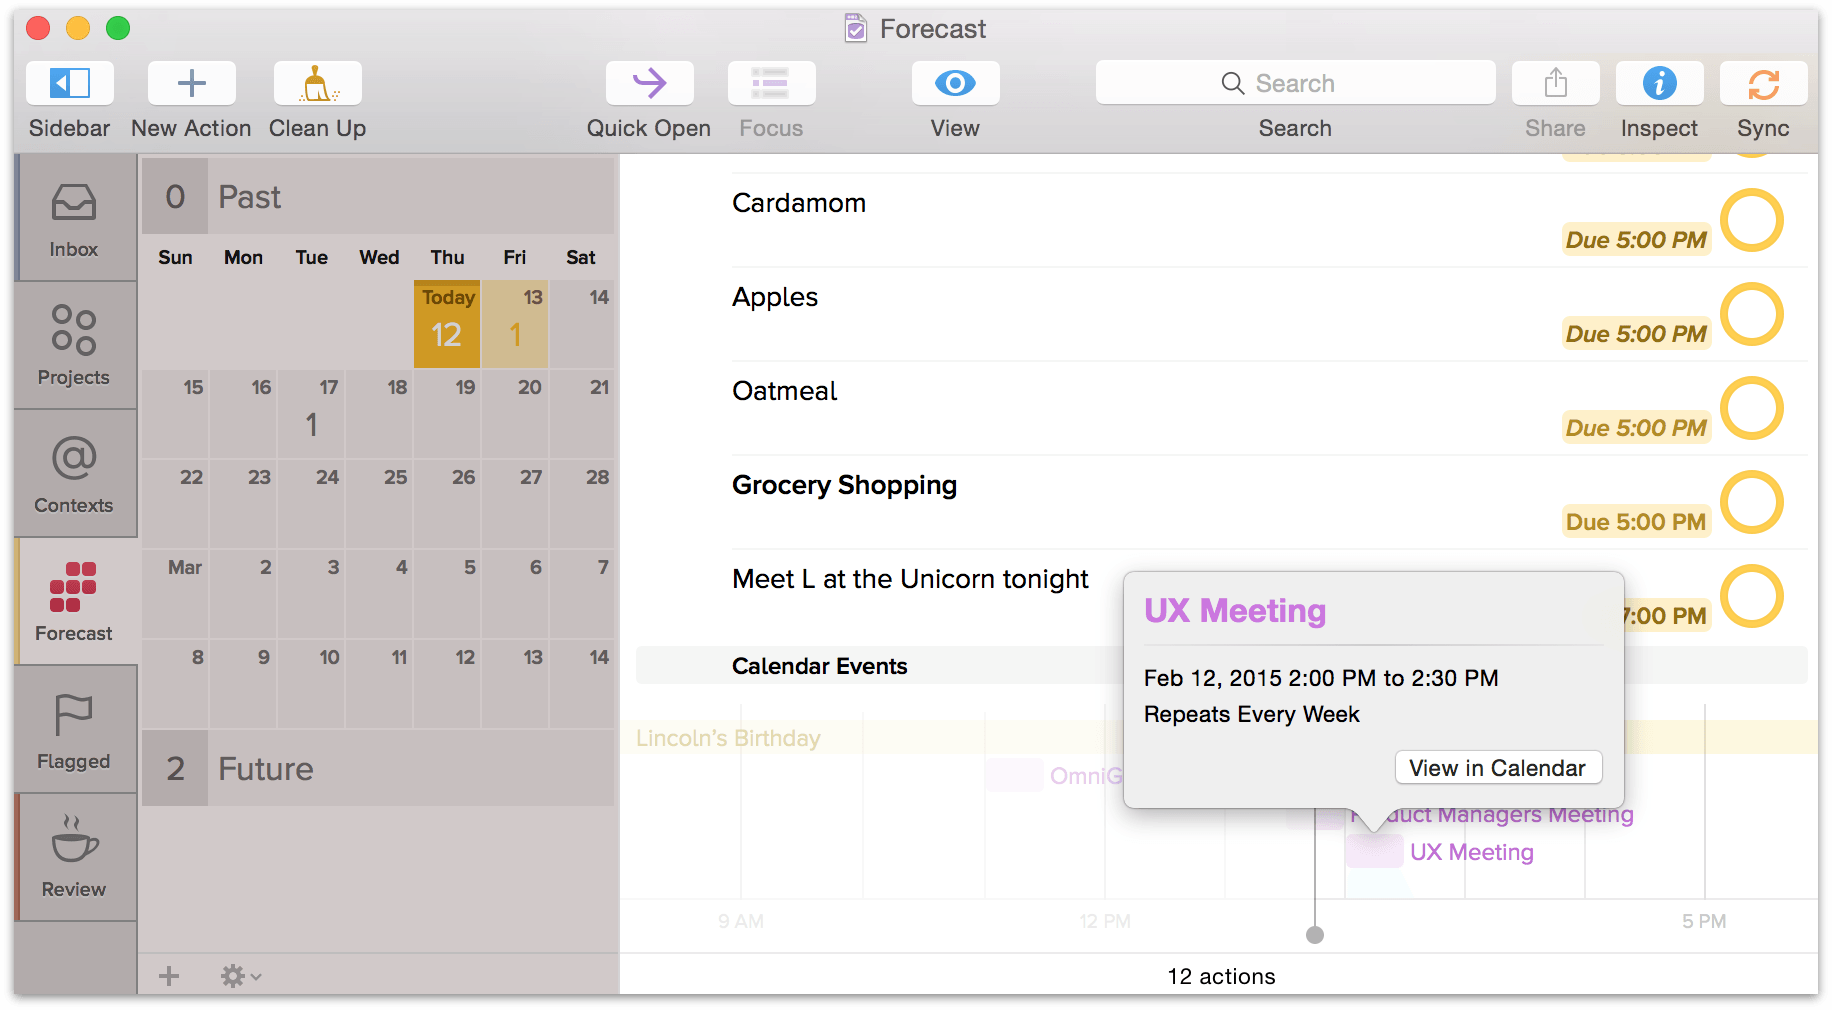Select the Oatmeal action title
The image size is (1832, 1010).
(785, 391)
